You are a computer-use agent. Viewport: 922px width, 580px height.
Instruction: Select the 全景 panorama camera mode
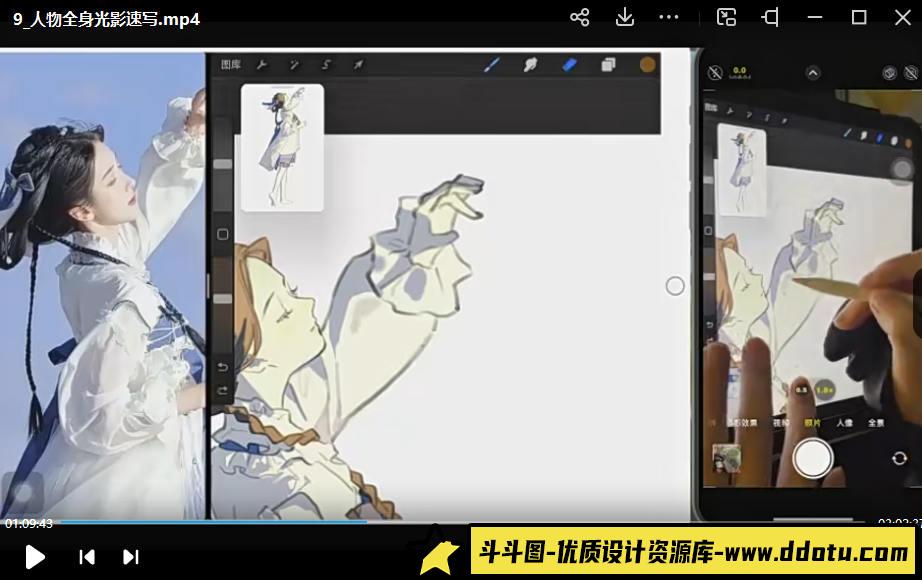tap(876, 423)
